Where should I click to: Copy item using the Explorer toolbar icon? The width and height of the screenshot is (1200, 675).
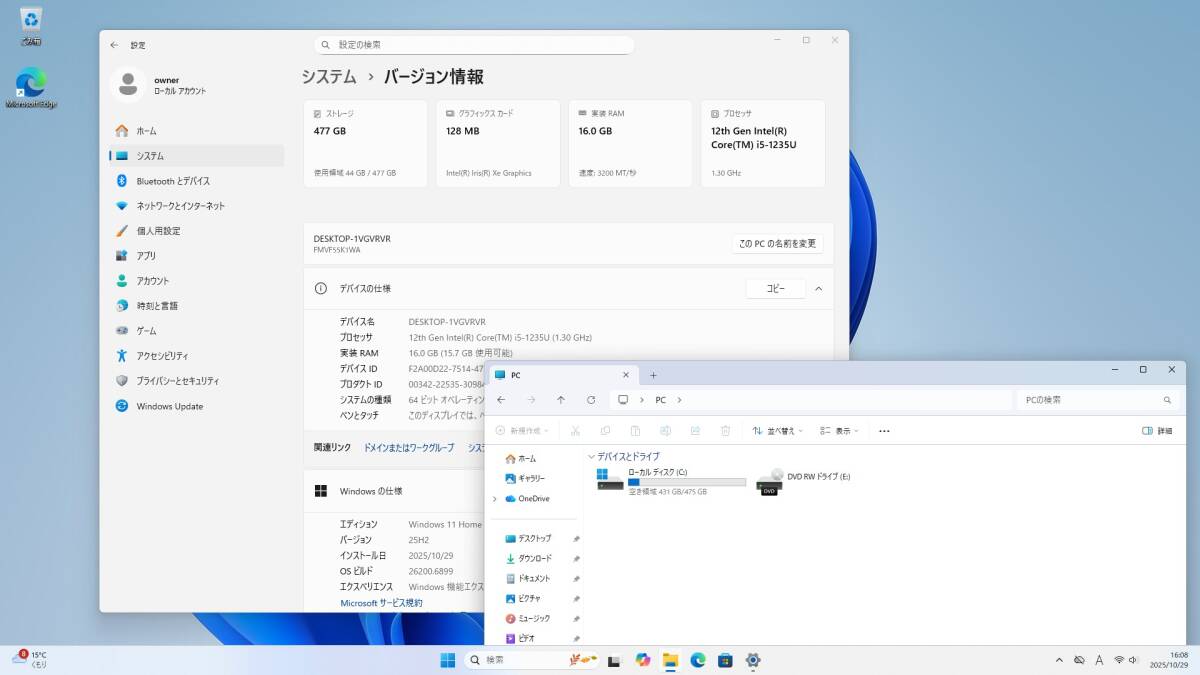605,430
